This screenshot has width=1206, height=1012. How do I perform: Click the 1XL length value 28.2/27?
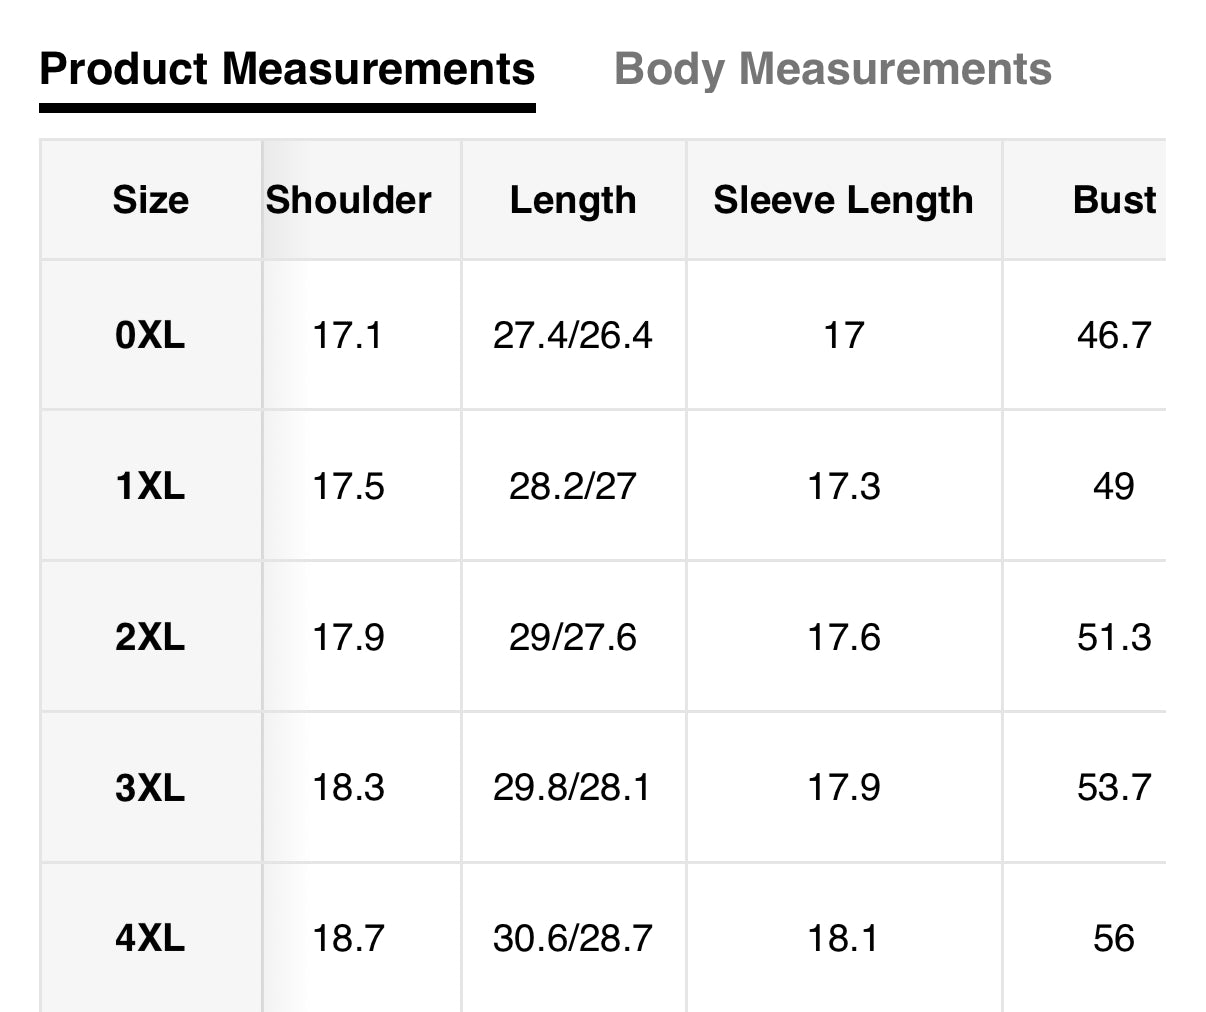click(x=573, y=486)
